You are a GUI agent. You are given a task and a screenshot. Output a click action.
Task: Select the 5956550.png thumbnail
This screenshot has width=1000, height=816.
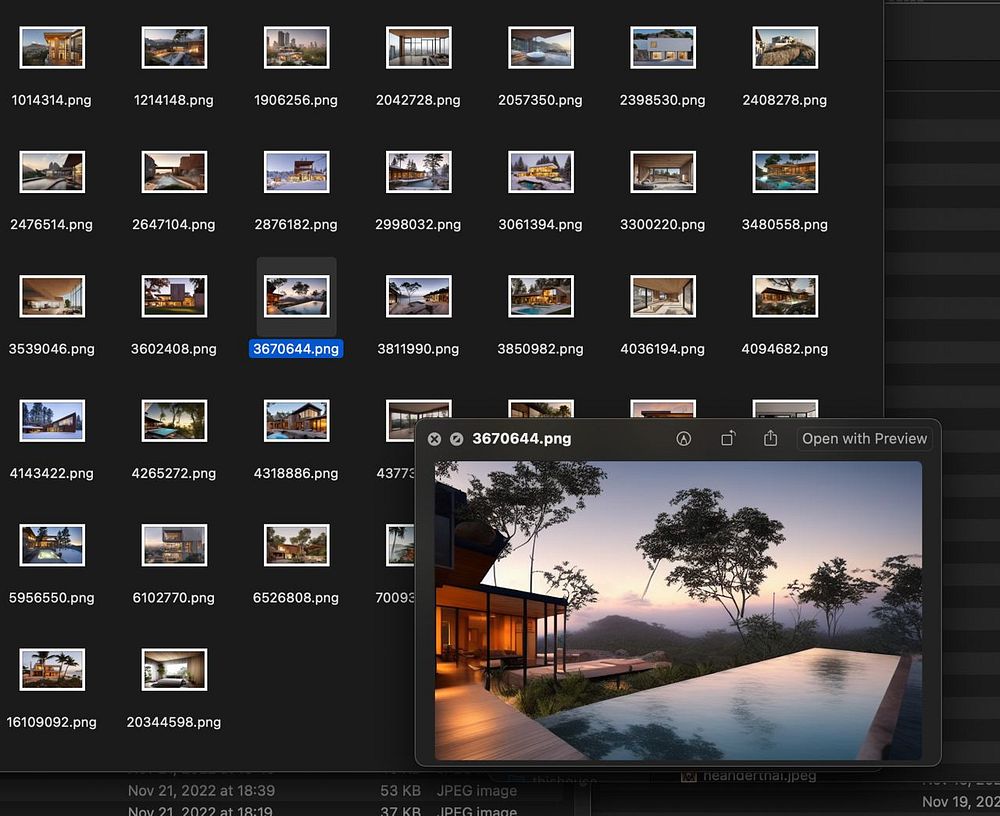pos(52,545)
